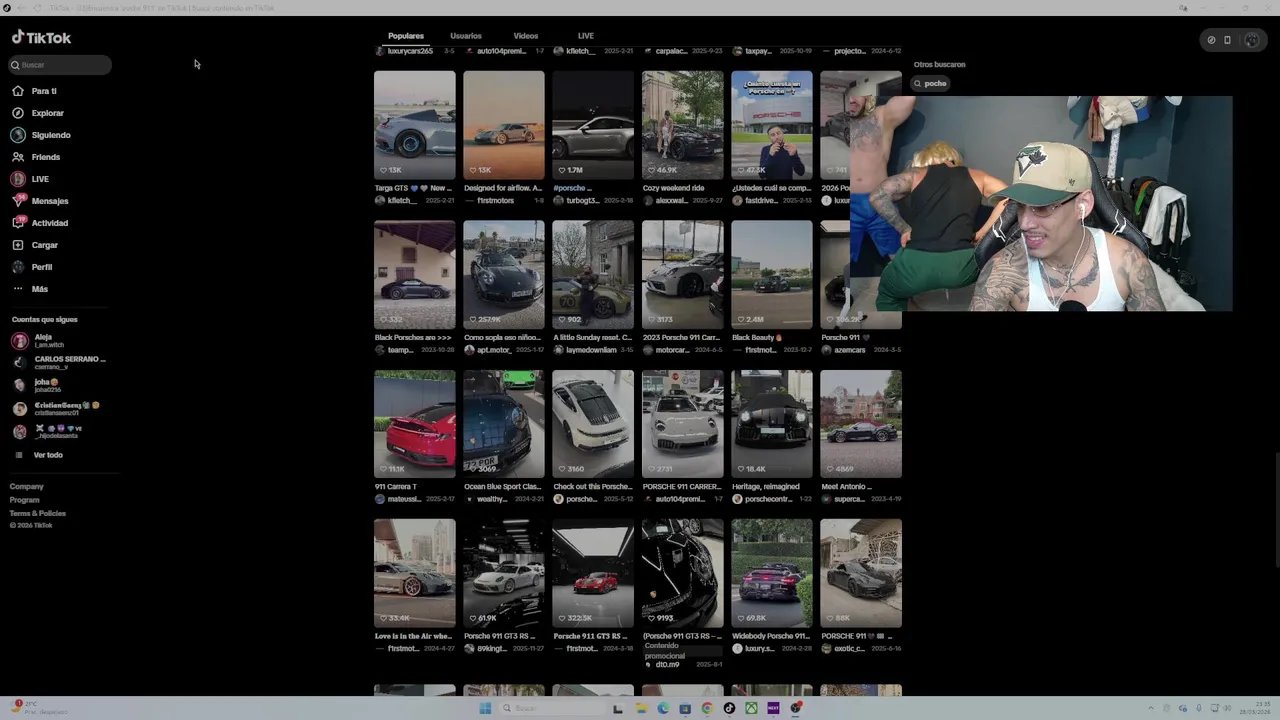This screenshot has height=720, width=1280.
Task: Click author 'dt0.m9' under promotional video
Action: point(667,664)
